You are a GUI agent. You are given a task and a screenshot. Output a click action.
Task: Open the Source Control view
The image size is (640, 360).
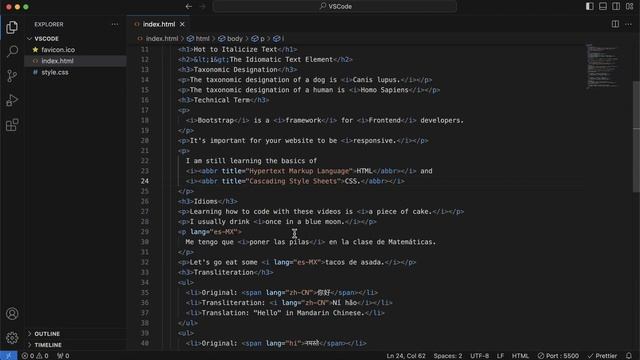tap(12, 76)
